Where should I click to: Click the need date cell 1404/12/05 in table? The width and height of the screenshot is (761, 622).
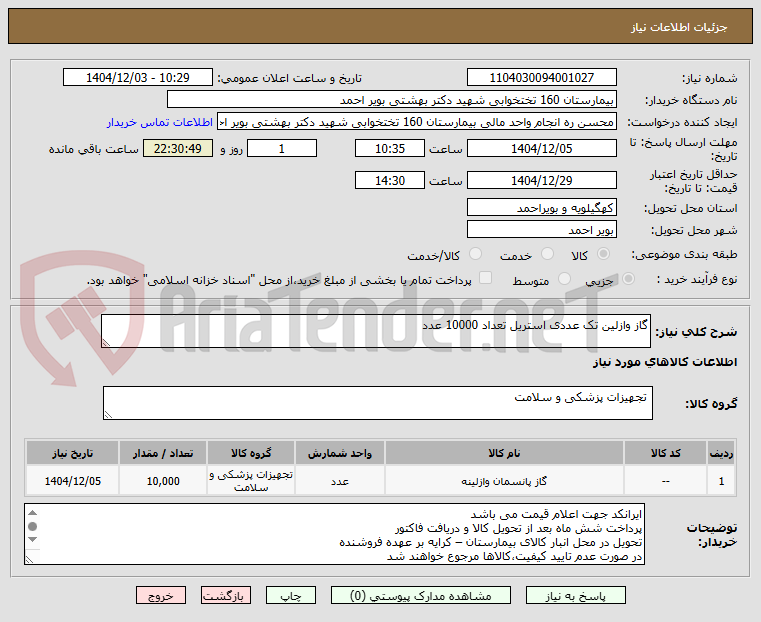[73, 481]
